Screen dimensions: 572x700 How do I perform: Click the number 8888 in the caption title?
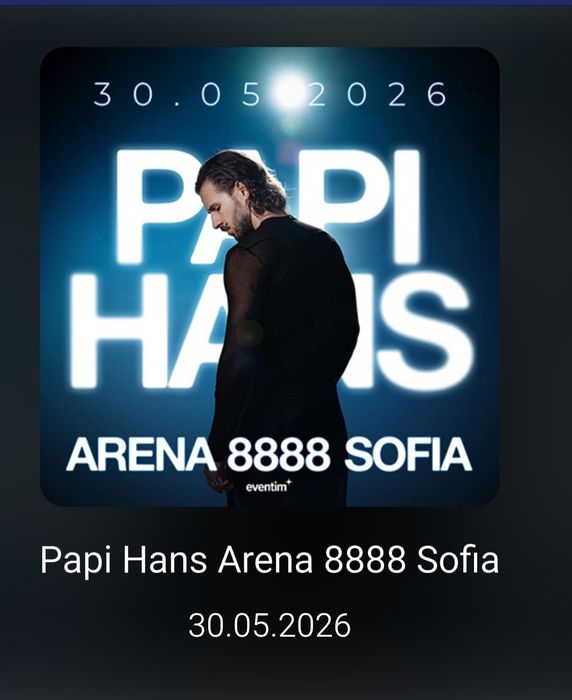pos(365,560)
